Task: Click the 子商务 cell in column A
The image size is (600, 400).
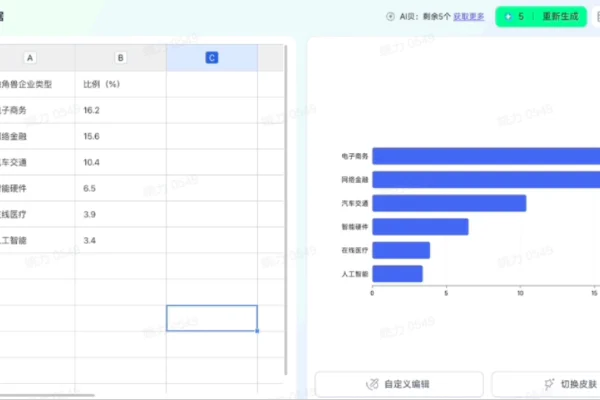Action: (x=38, y=110)
